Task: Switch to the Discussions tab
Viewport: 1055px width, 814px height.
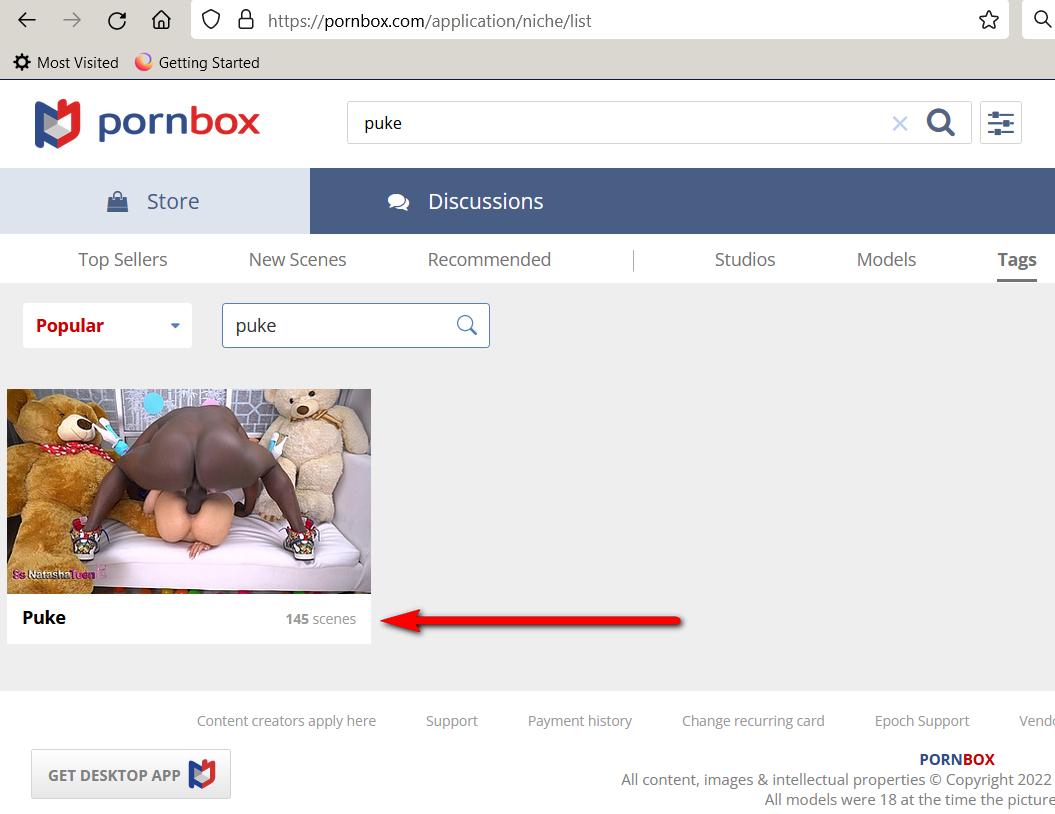Action: click(x=466, y=201)
